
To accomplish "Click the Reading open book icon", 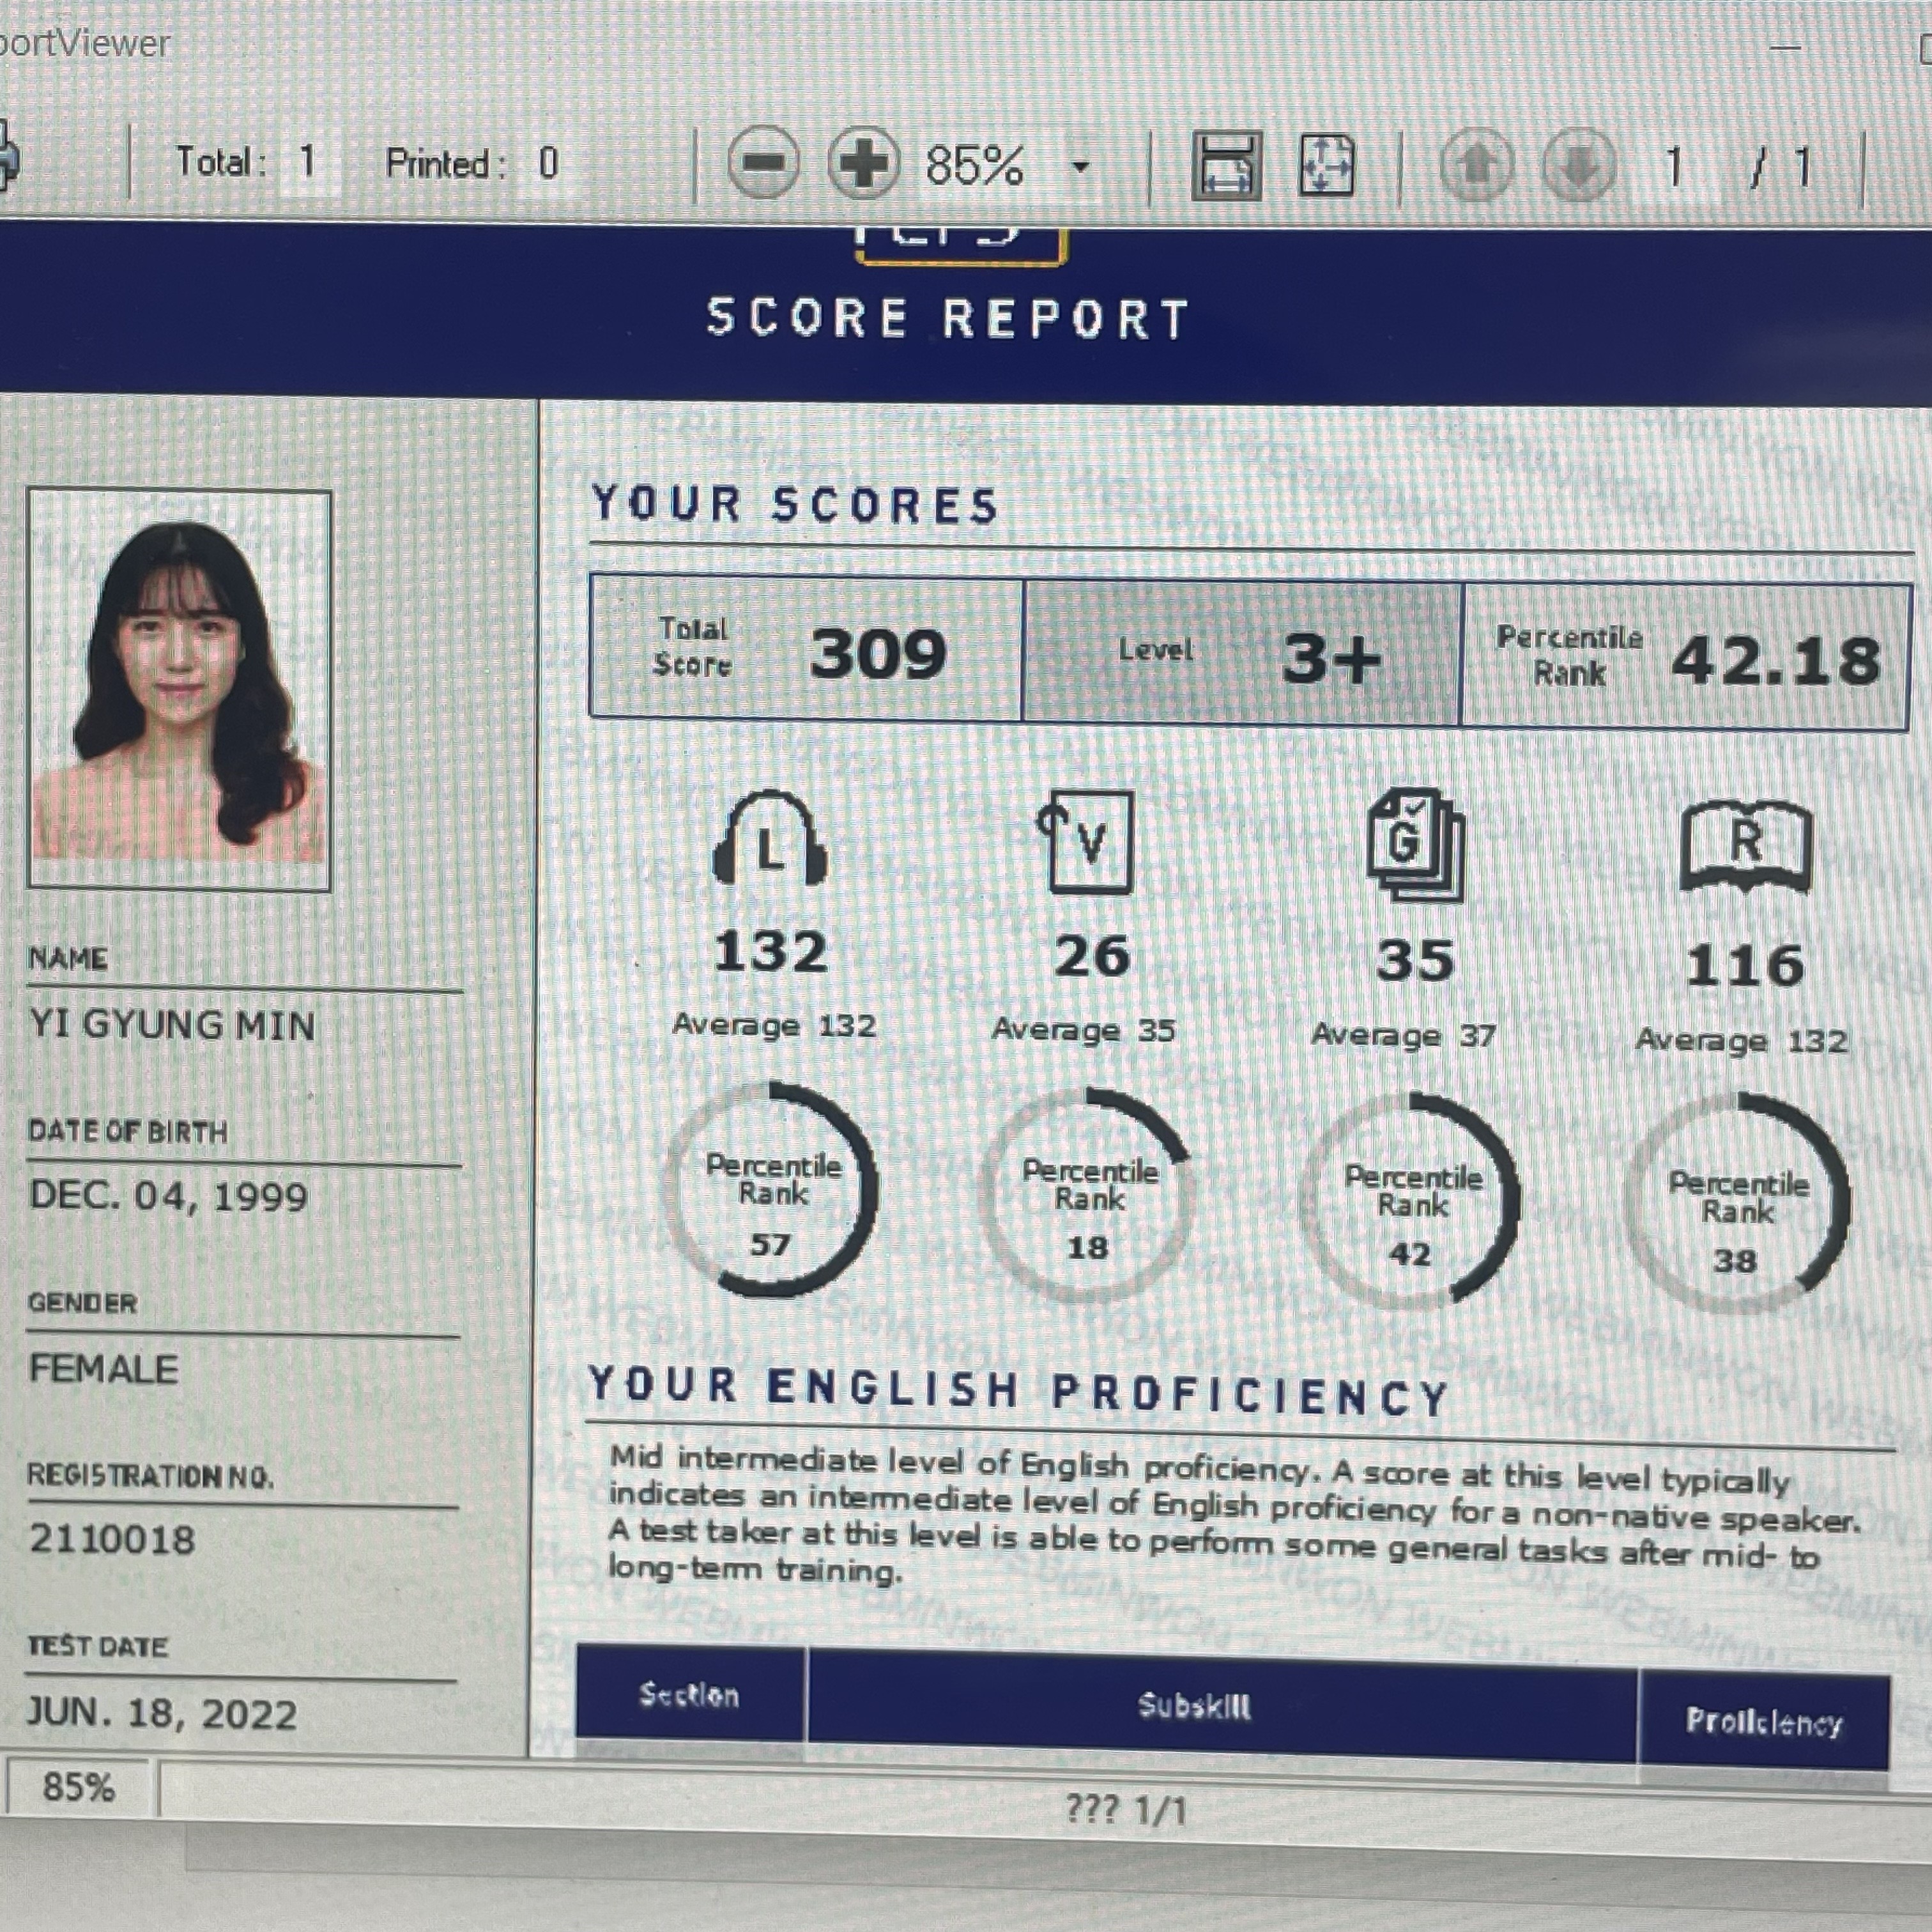I will point(1746,846).
